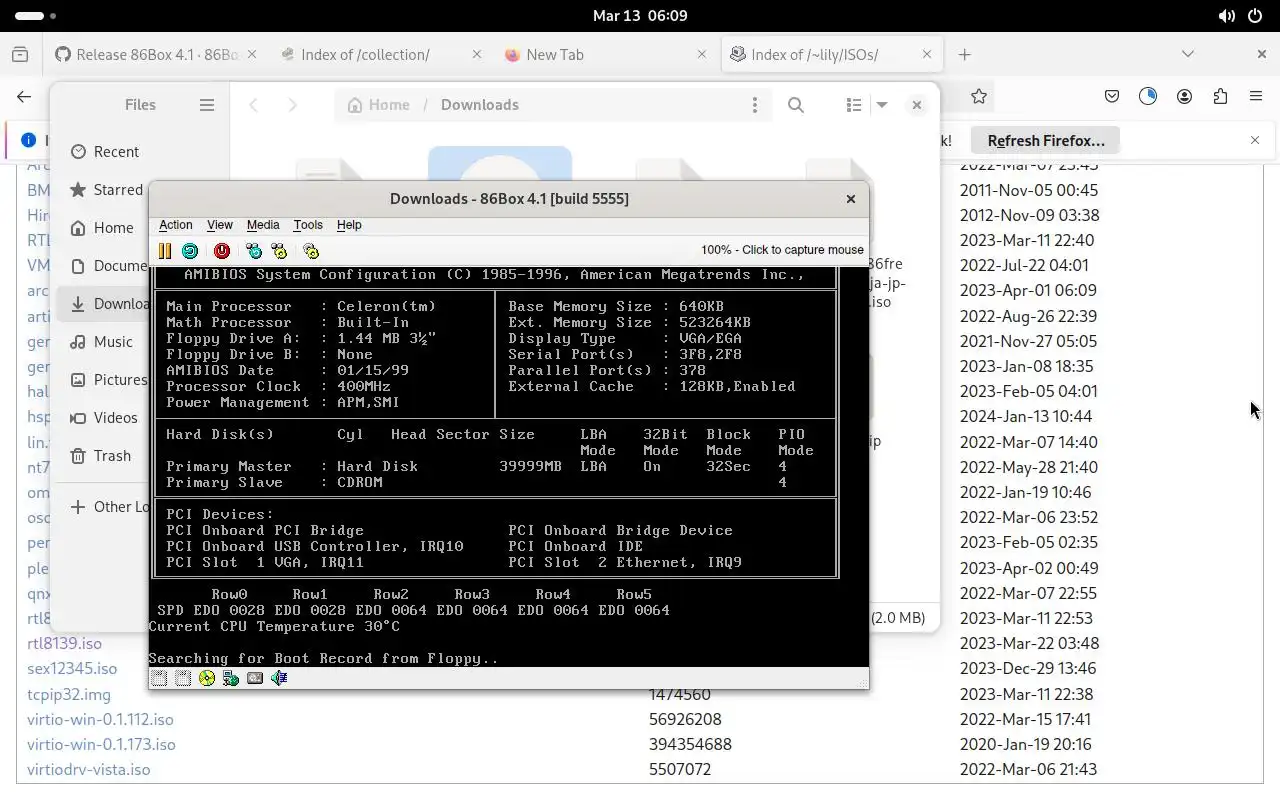Click first floppy drive icon in 86Box status bar
This screenshot has height=800, width=1280.
tap(159, 678)
